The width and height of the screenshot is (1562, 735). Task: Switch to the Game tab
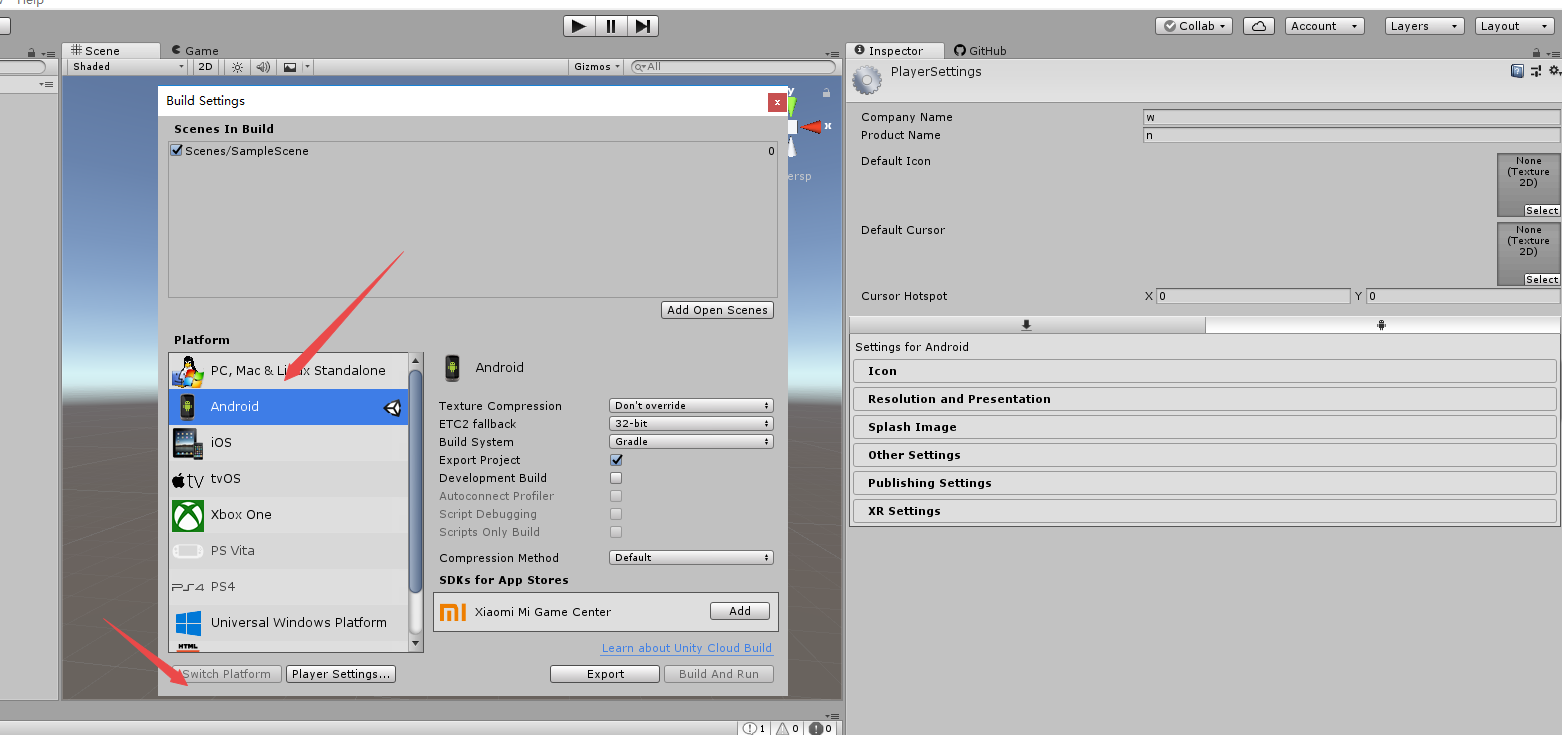pos(195,50)
